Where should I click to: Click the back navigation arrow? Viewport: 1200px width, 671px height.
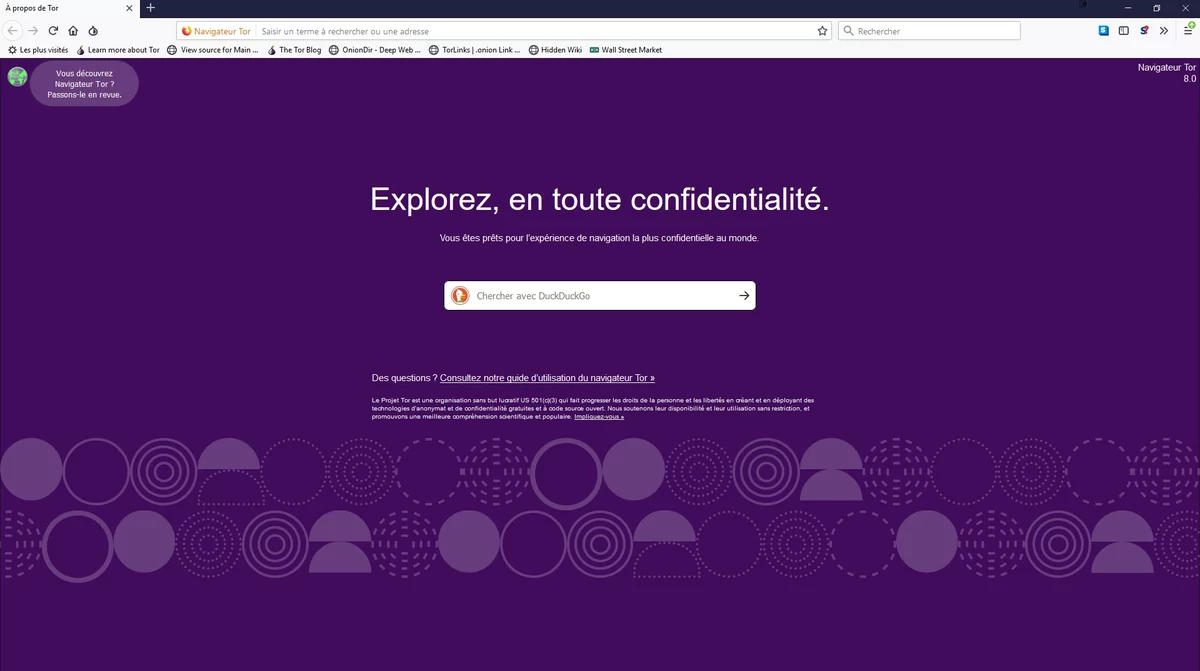[13, 31]
